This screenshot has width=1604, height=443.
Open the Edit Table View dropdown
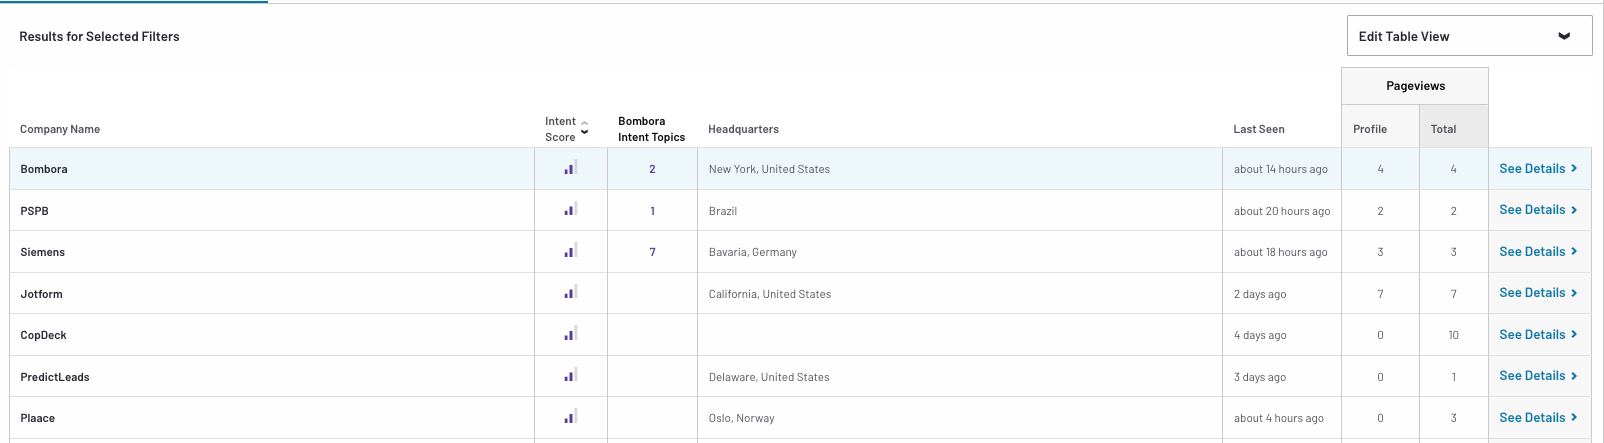coord(1468,36)
